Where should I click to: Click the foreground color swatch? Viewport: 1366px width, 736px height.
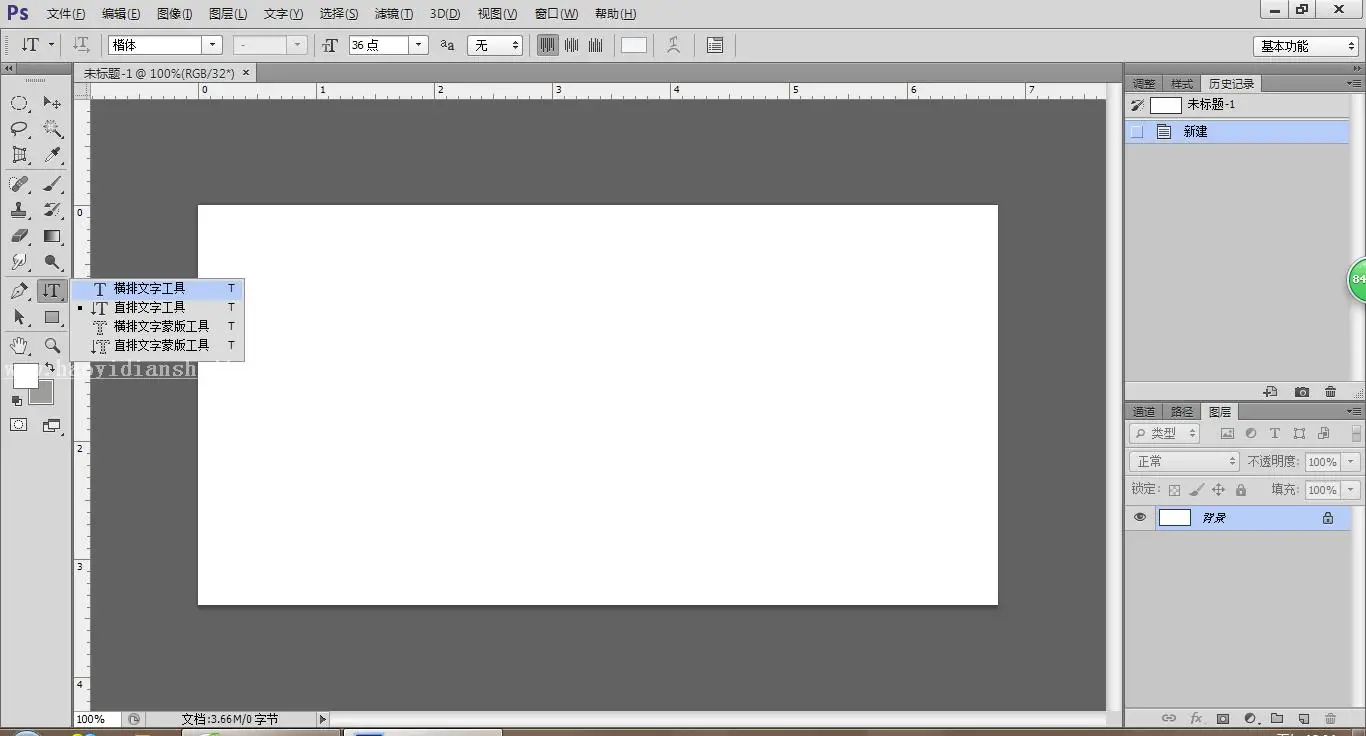(x=25, y=376)
